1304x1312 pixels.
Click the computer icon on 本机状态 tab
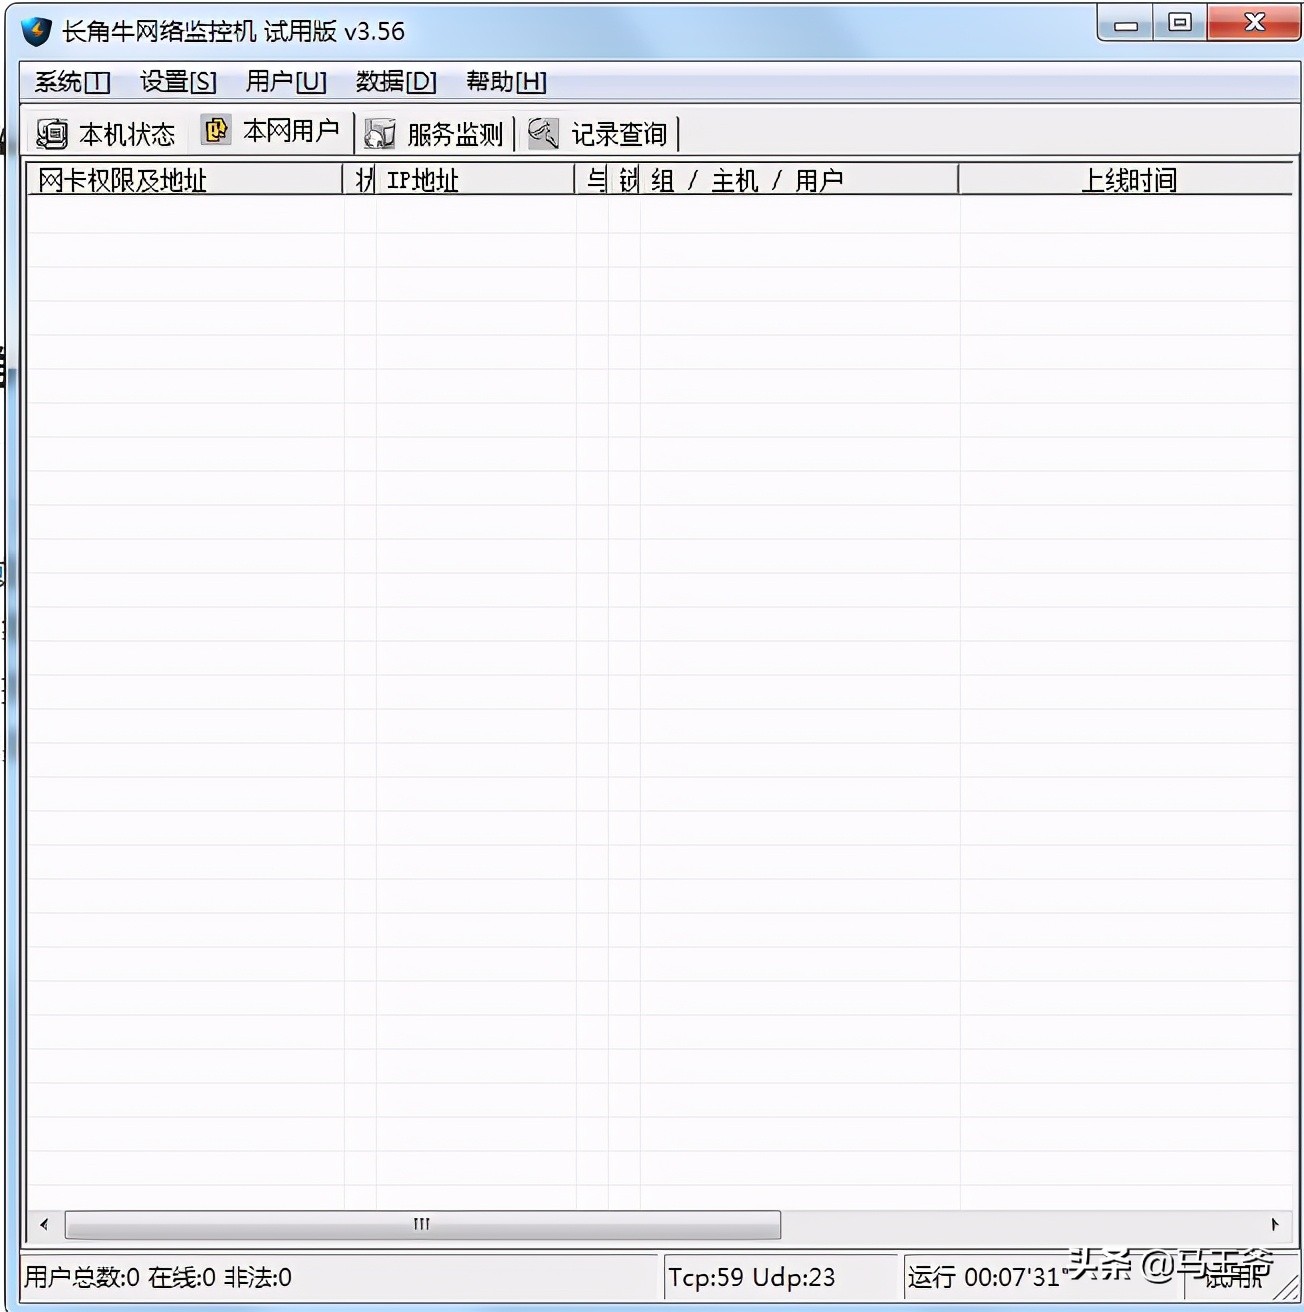click(52, 131)
